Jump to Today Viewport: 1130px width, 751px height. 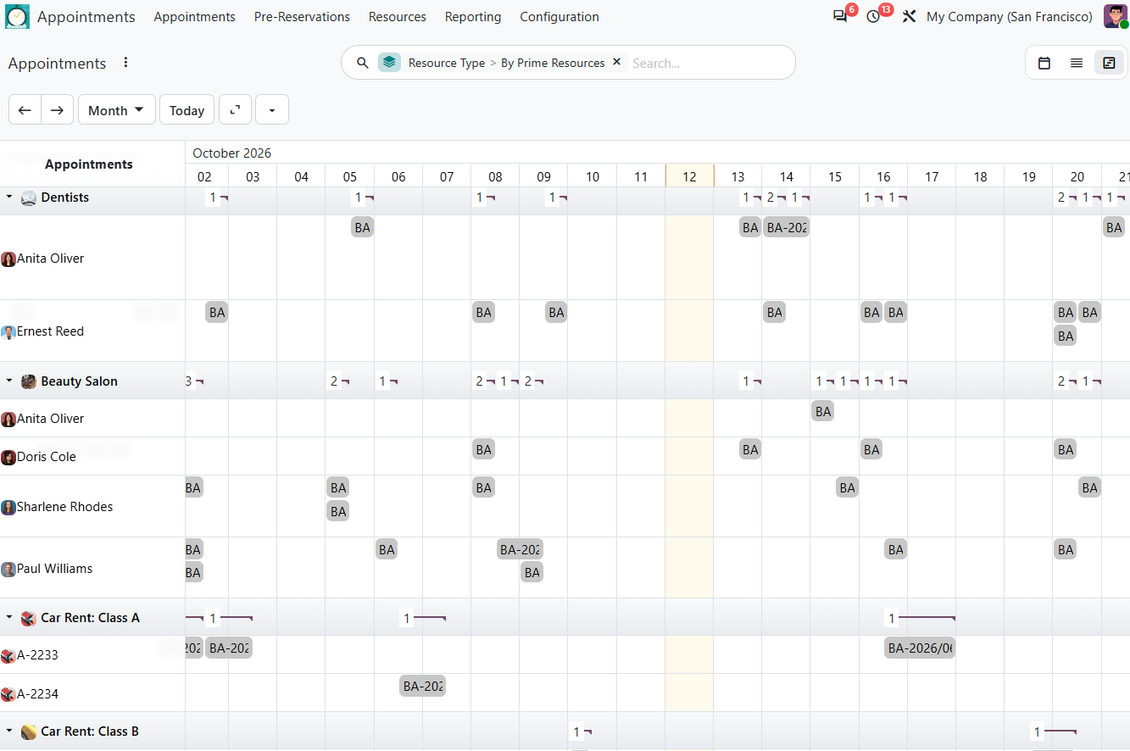[187, 110]
